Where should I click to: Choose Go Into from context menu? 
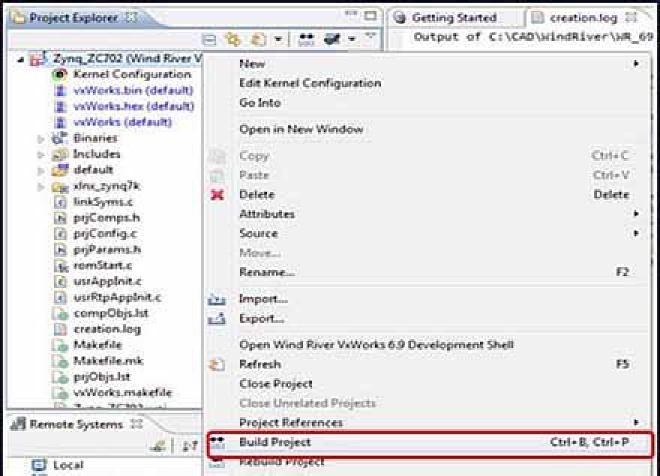260,103
